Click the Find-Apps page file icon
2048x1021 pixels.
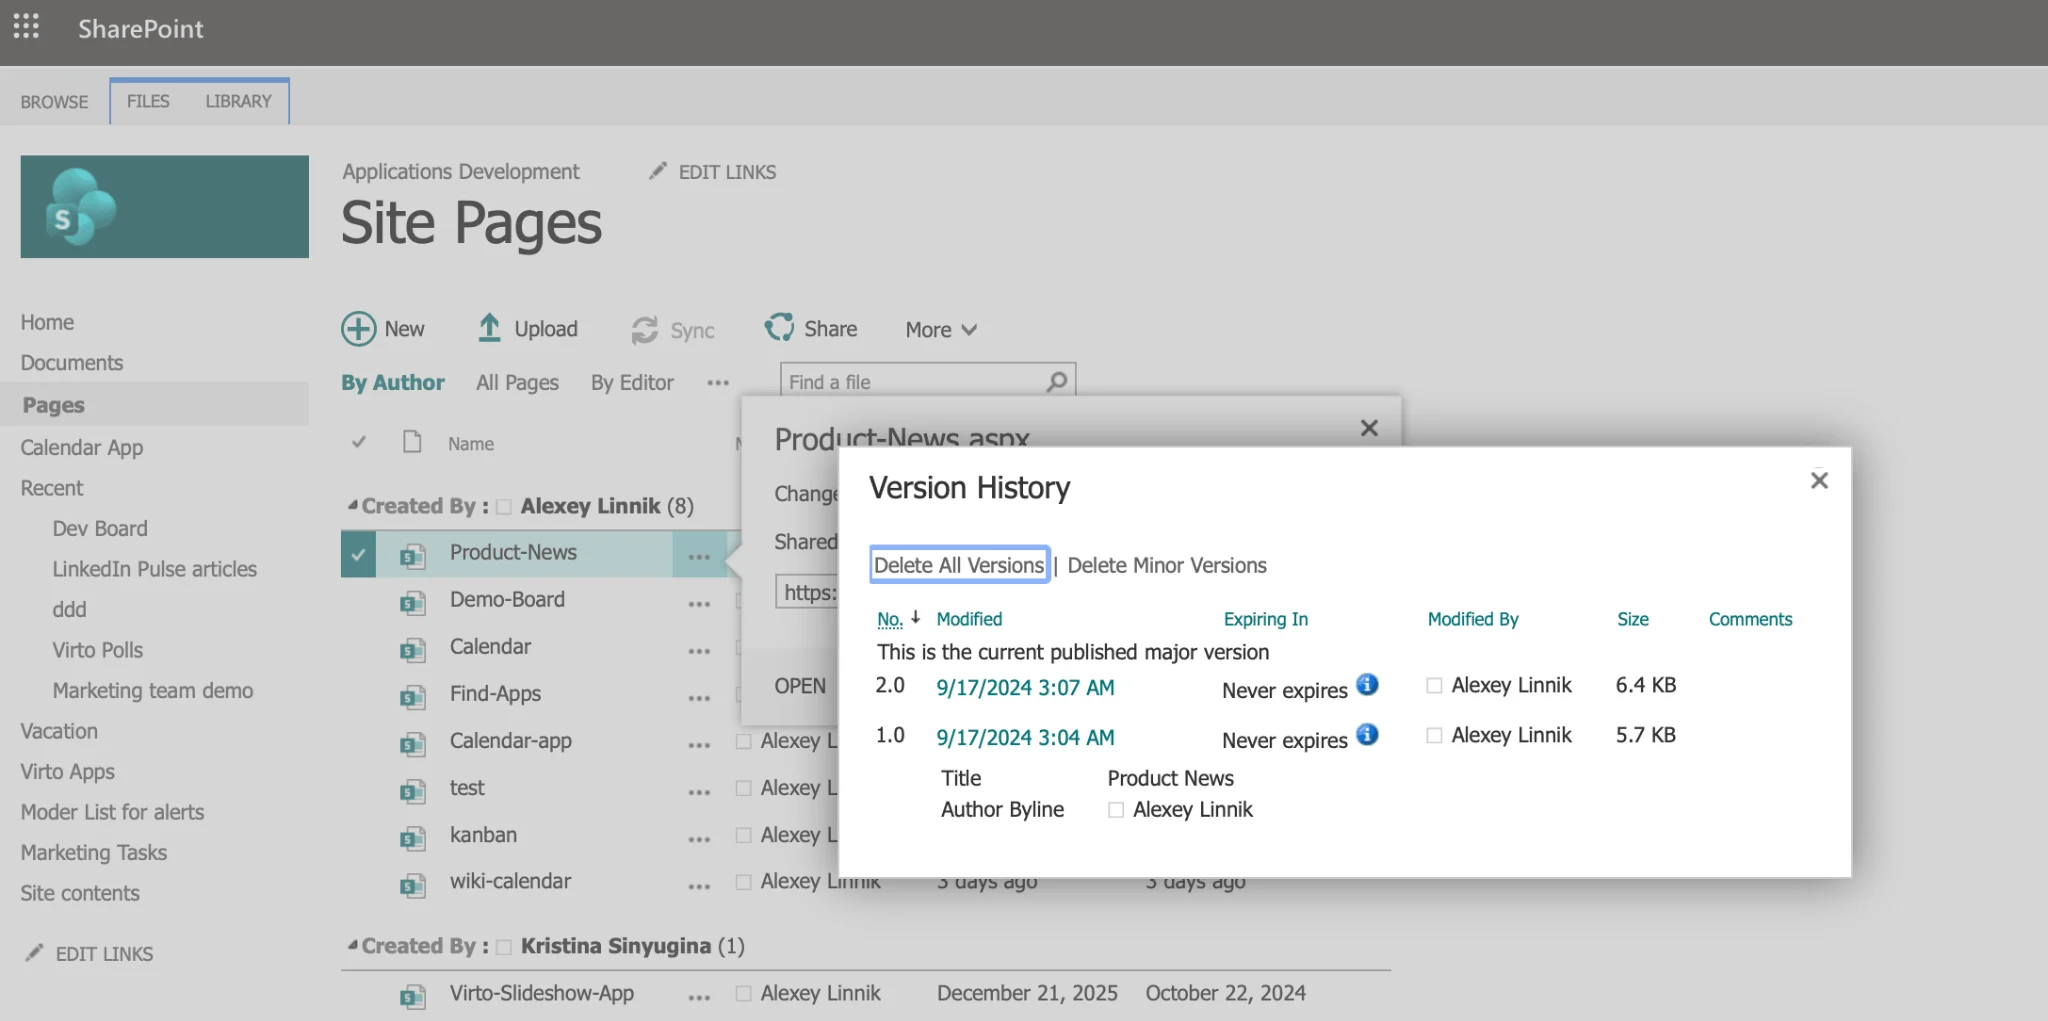pyautogui.click(x=413, y=696)
